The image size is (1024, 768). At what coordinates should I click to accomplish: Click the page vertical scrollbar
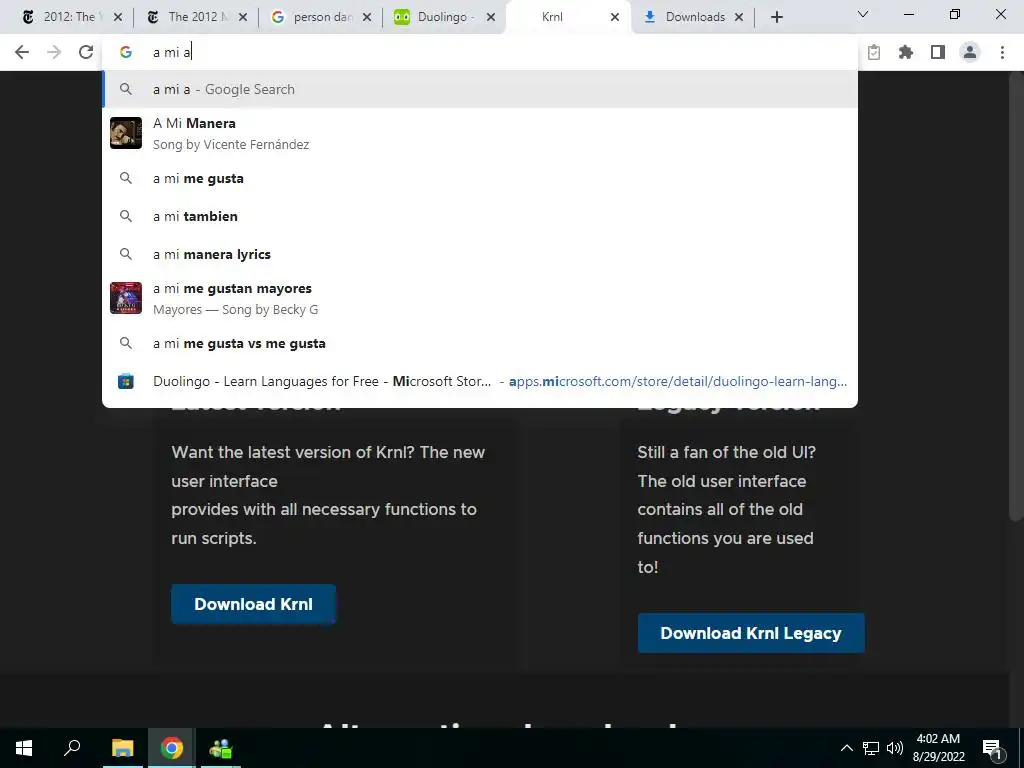1016,294
